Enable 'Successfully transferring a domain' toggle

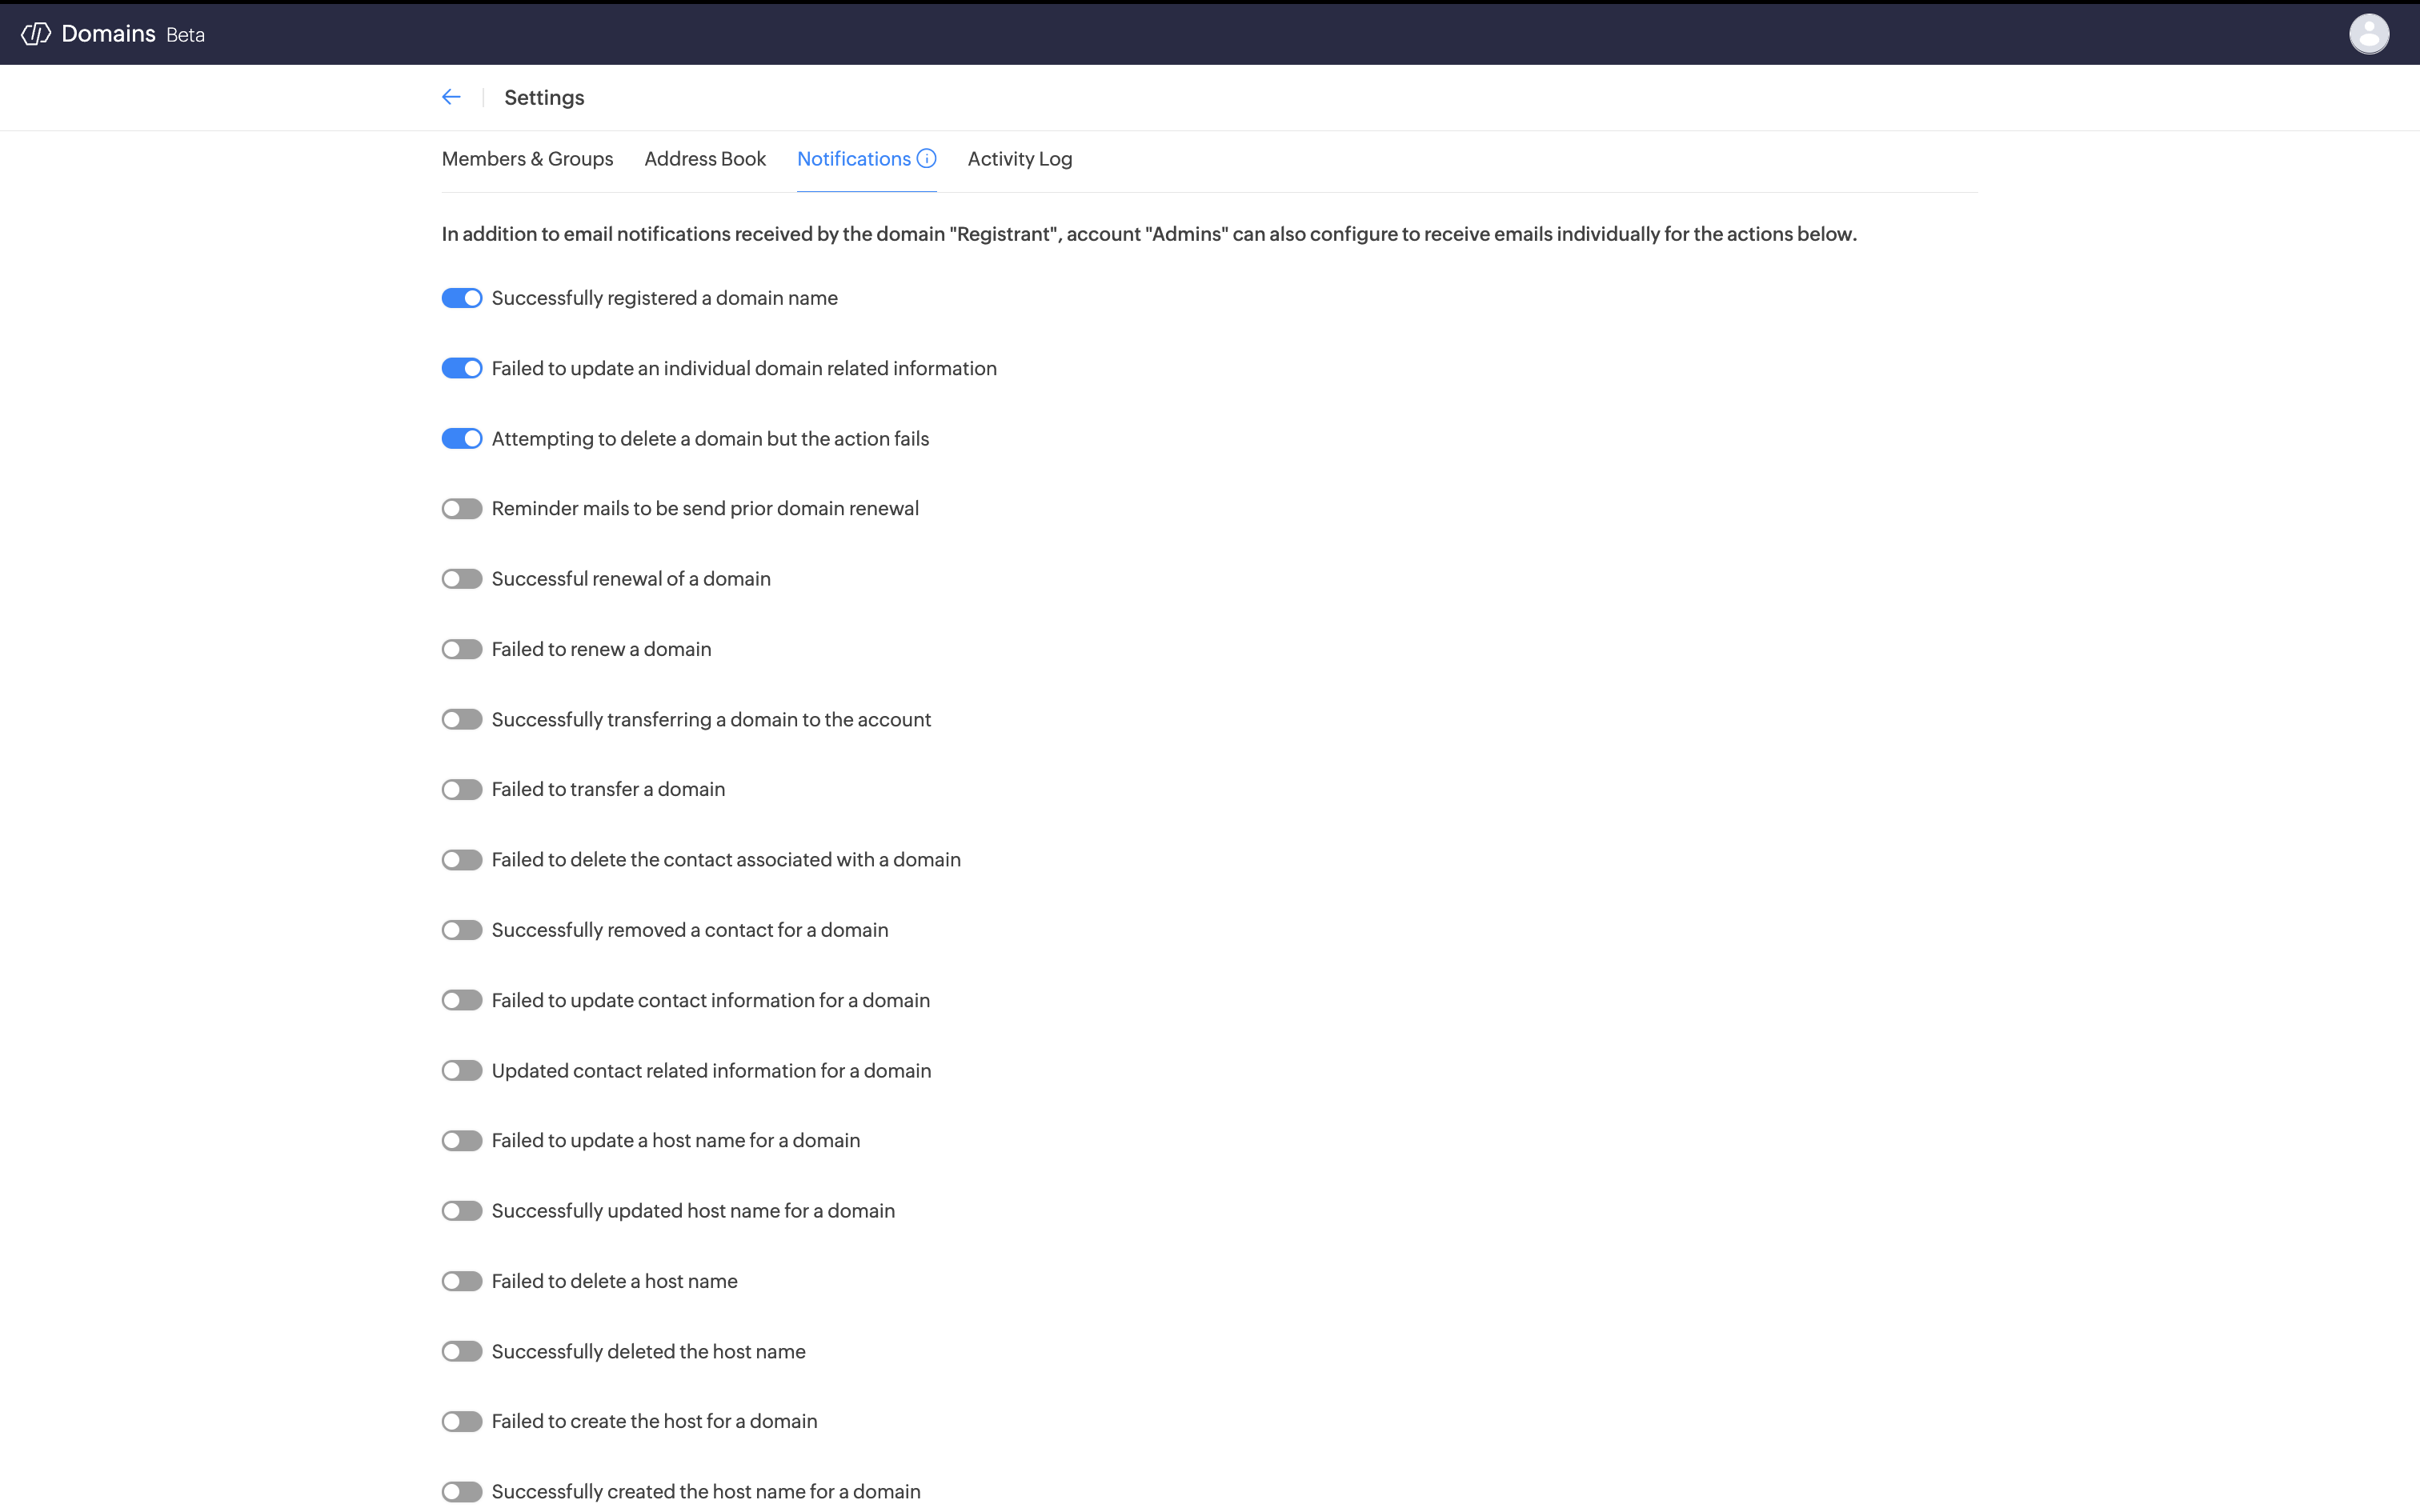click(x=462, y=720)
